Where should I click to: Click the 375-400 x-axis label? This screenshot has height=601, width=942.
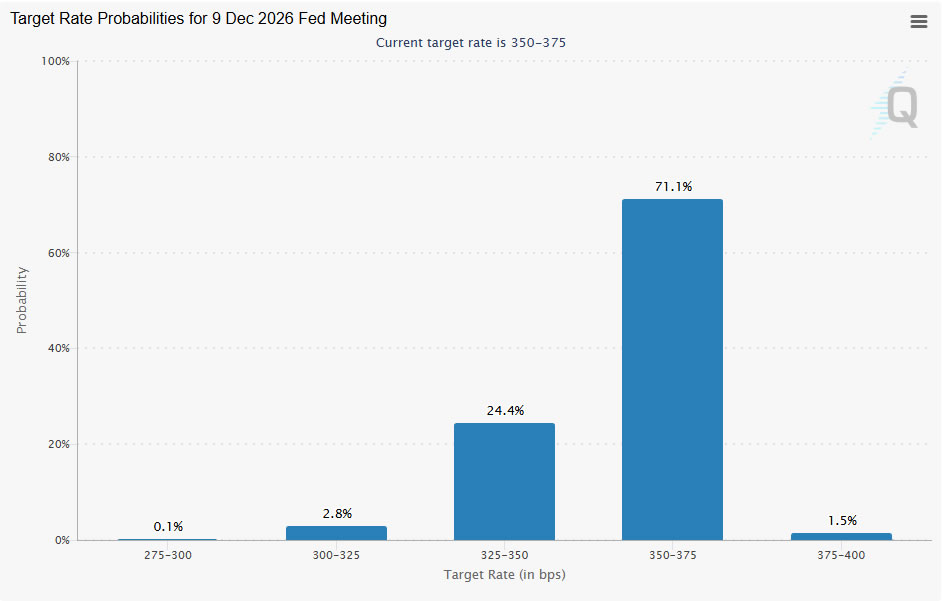pyautogui.click(x=840, y=554)
